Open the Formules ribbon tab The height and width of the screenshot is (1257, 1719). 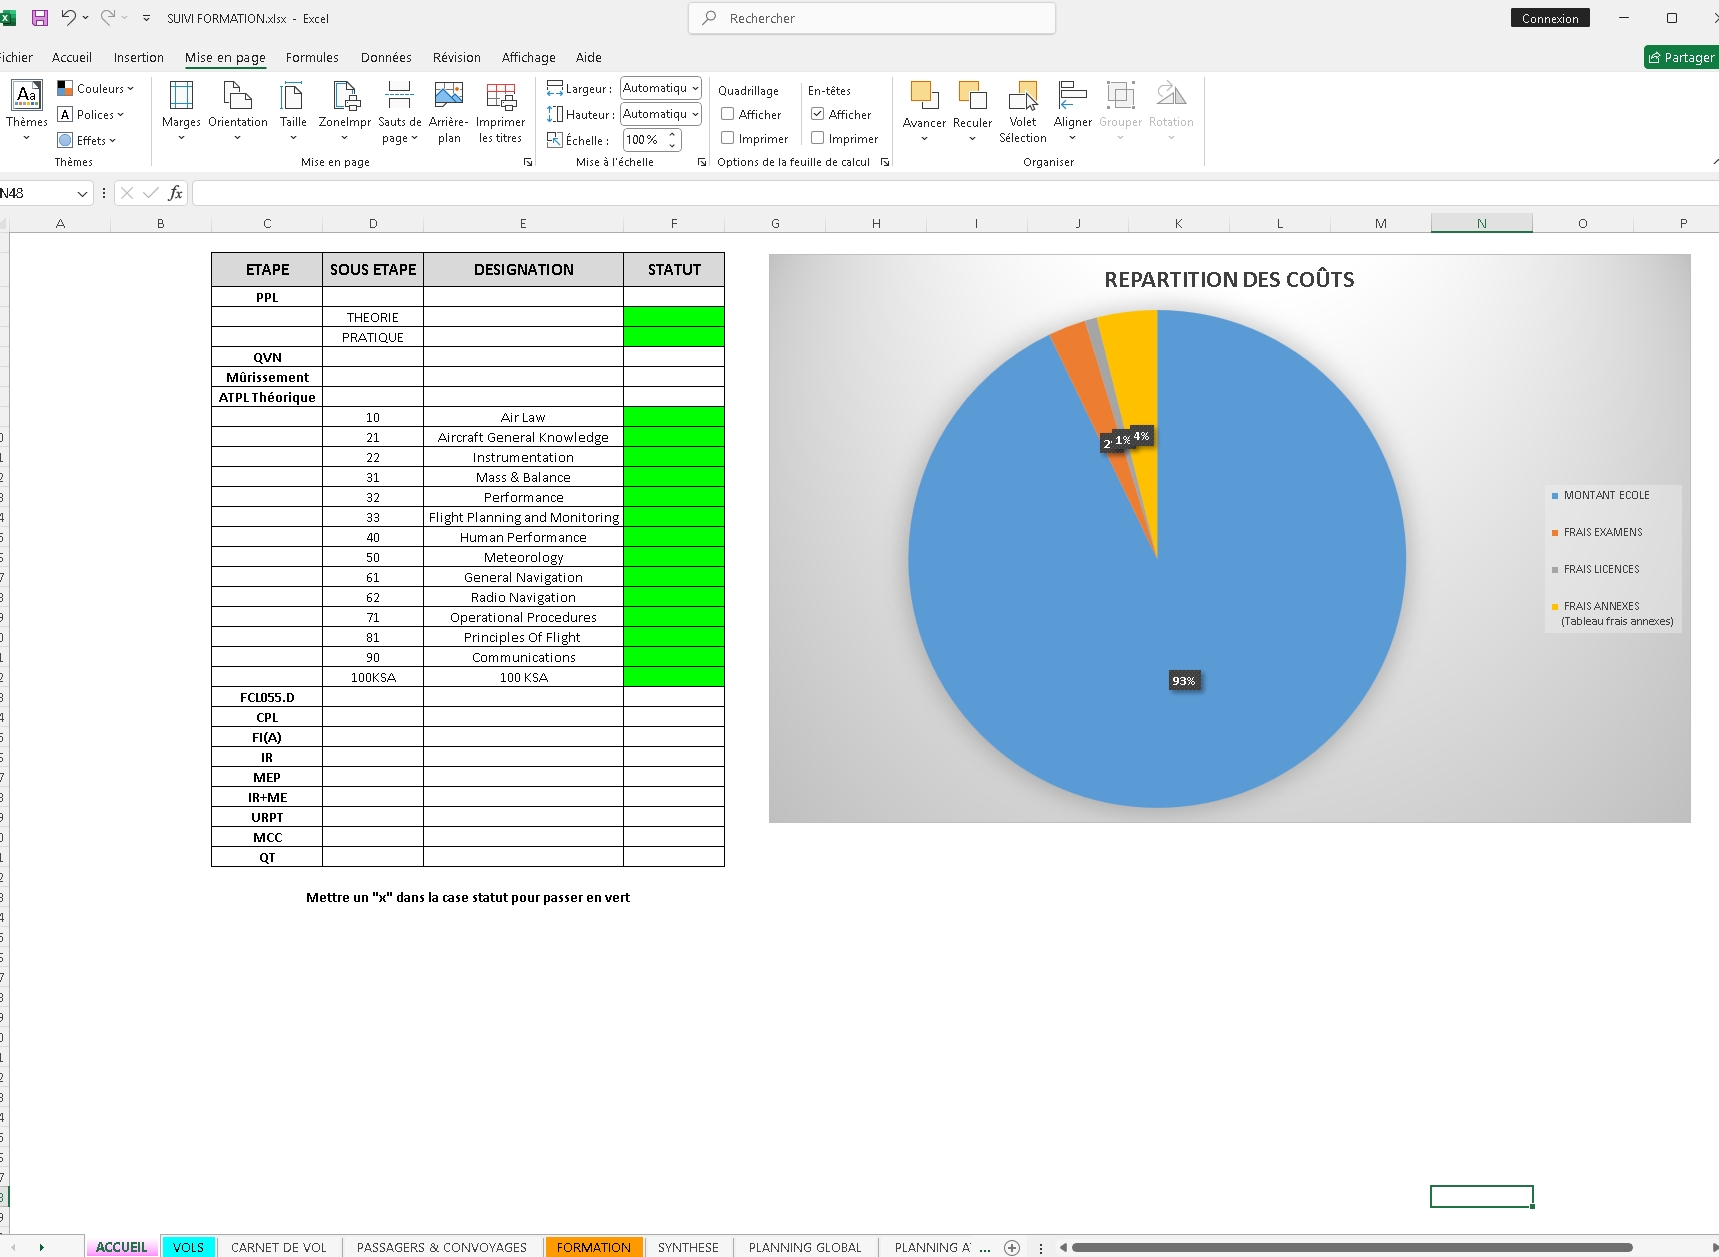click(x=312, y=57)
